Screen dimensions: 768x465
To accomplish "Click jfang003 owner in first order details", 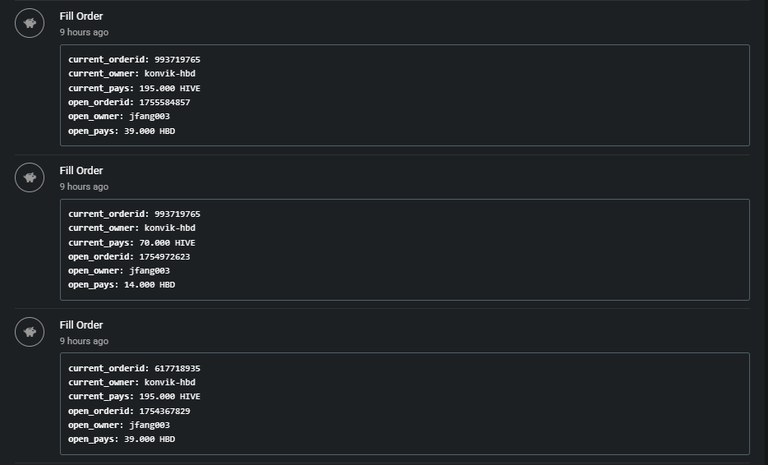I will tap(149, 116).
